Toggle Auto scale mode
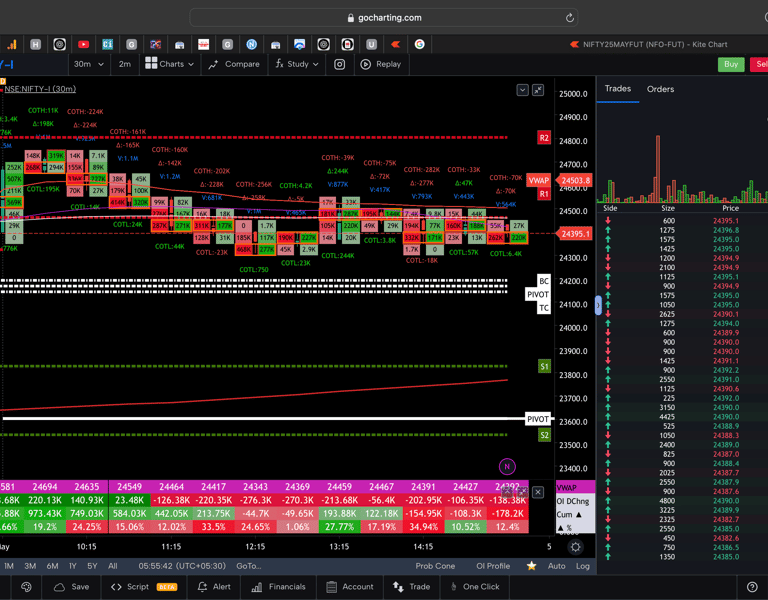The height and width of the screenshot is (600, 768). pos(556,566)
